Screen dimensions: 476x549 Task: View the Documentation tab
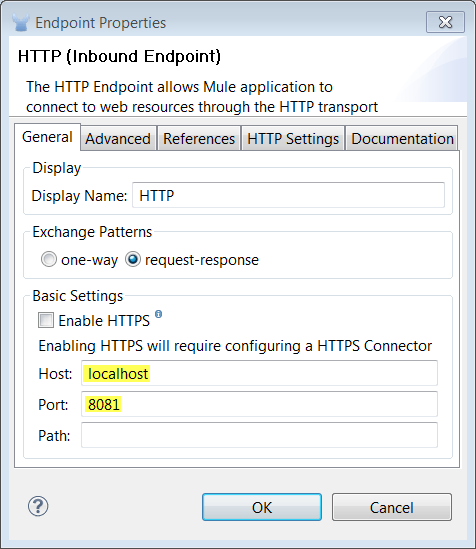[402, 139]
